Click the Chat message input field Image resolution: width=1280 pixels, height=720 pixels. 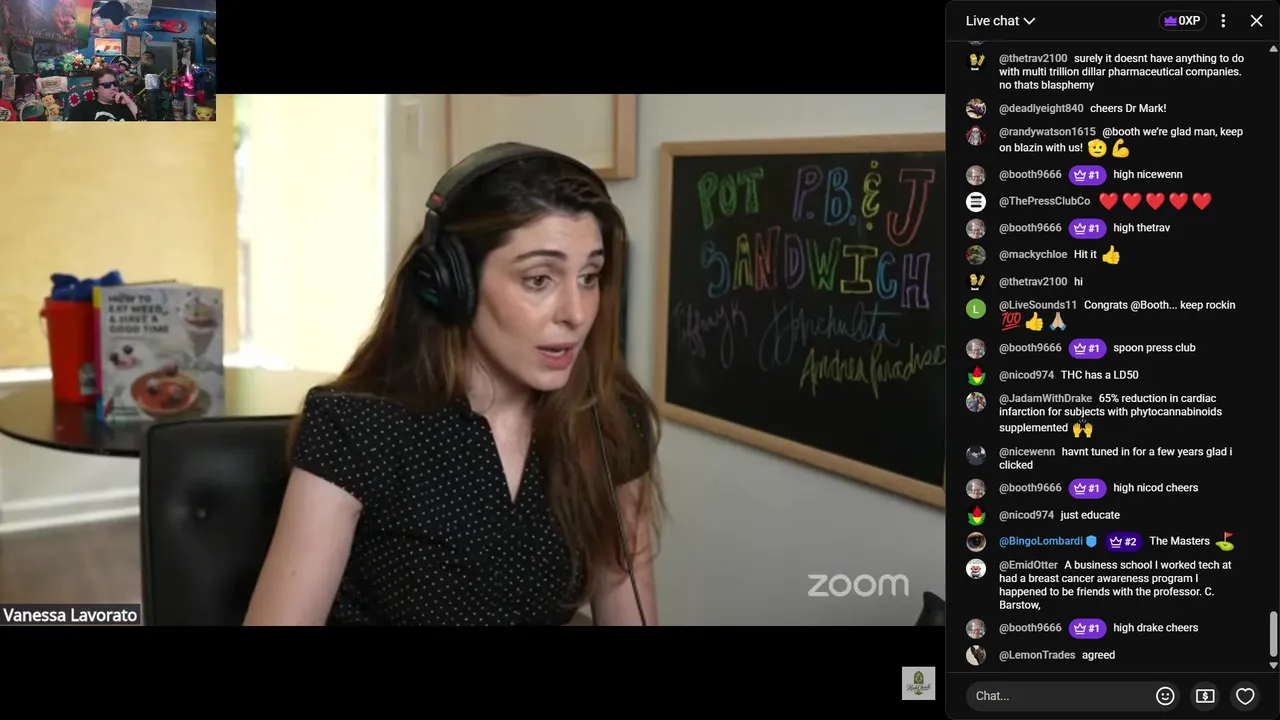(1060, 696)
